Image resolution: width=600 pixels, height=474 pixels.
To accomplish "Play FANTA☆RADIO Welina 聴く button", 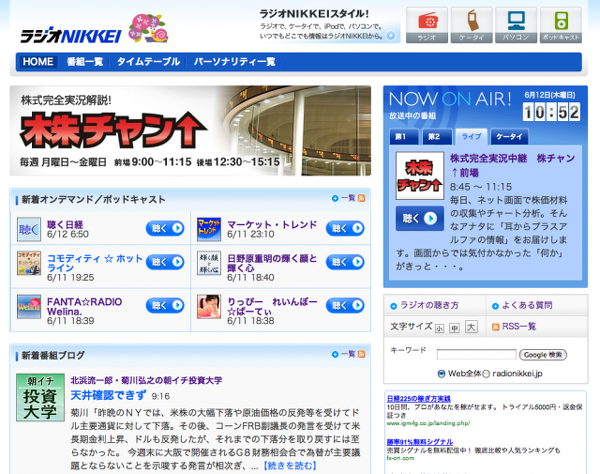I will coord(165,305).
